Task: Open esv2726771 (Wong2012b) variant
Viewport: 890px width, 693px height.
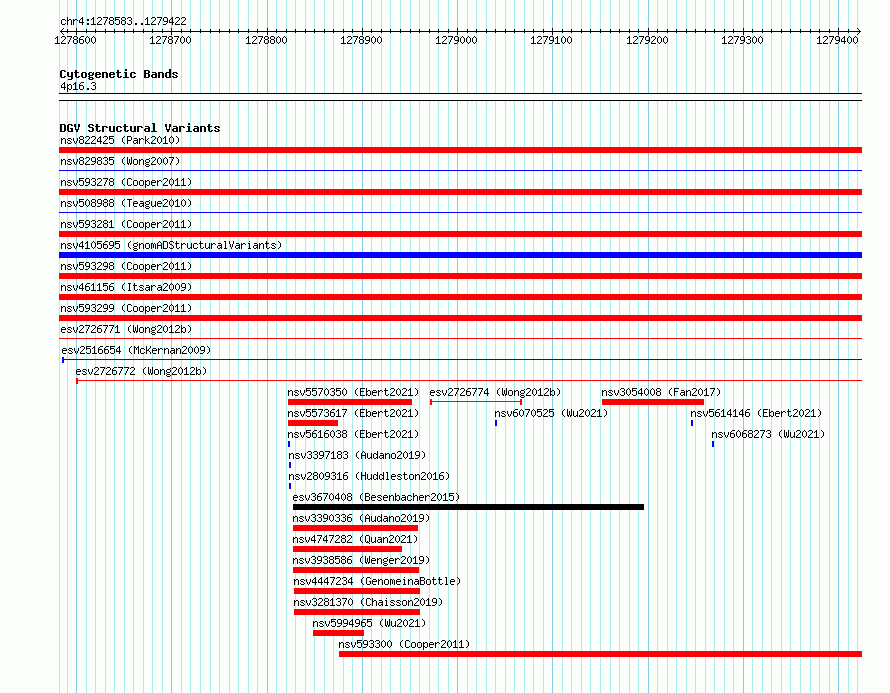Action: click(x=126, y=329)
